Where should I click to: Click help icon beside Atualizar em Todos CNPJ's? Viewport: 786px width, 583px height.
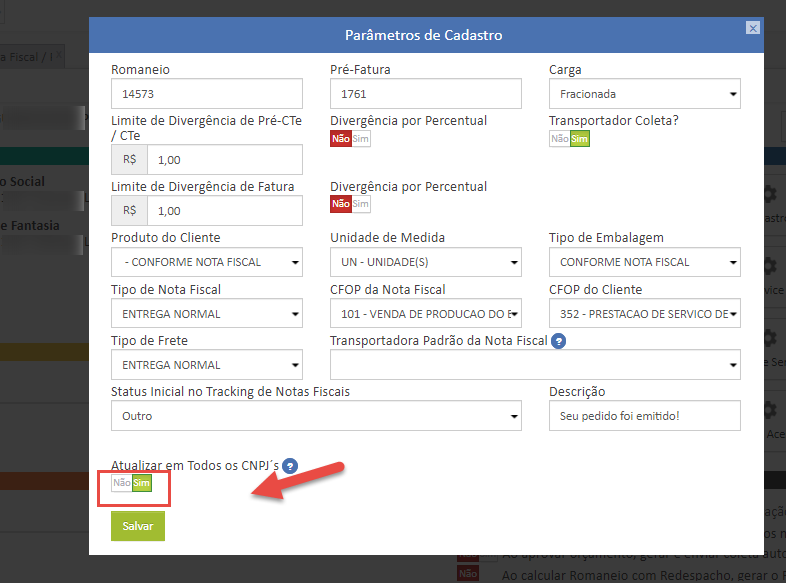(x=290, y=465)
